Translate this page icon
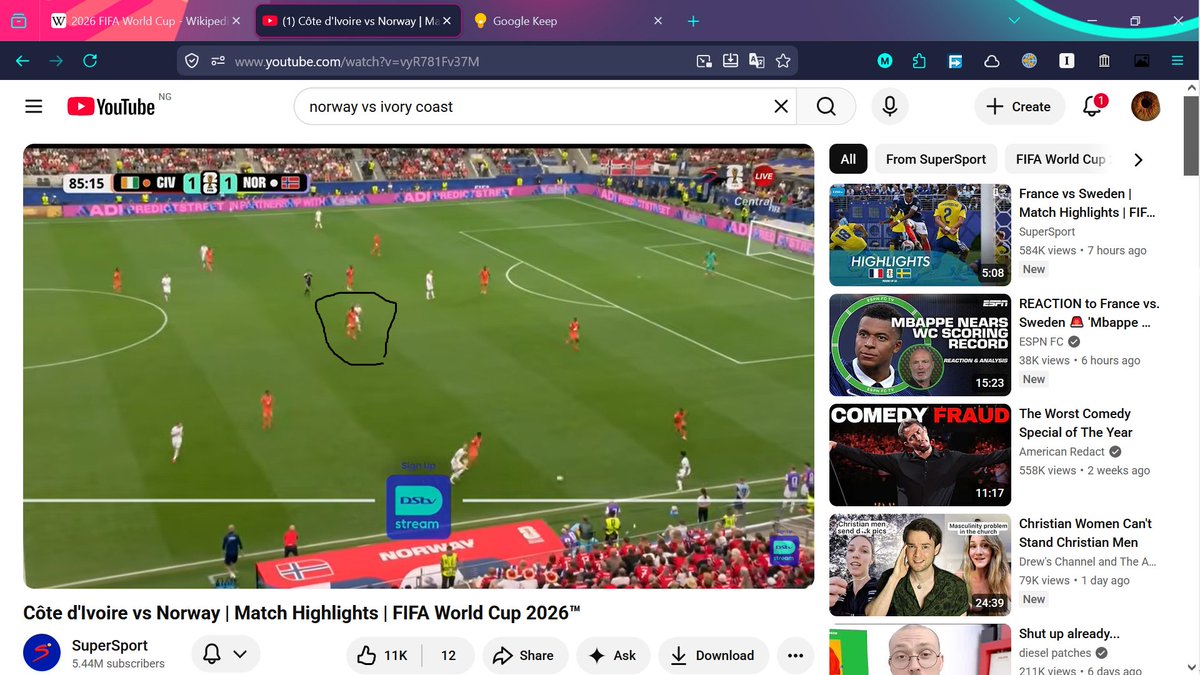Viewport: 1200px width, 675px height. pyautogui.click(x=757, y=61)
